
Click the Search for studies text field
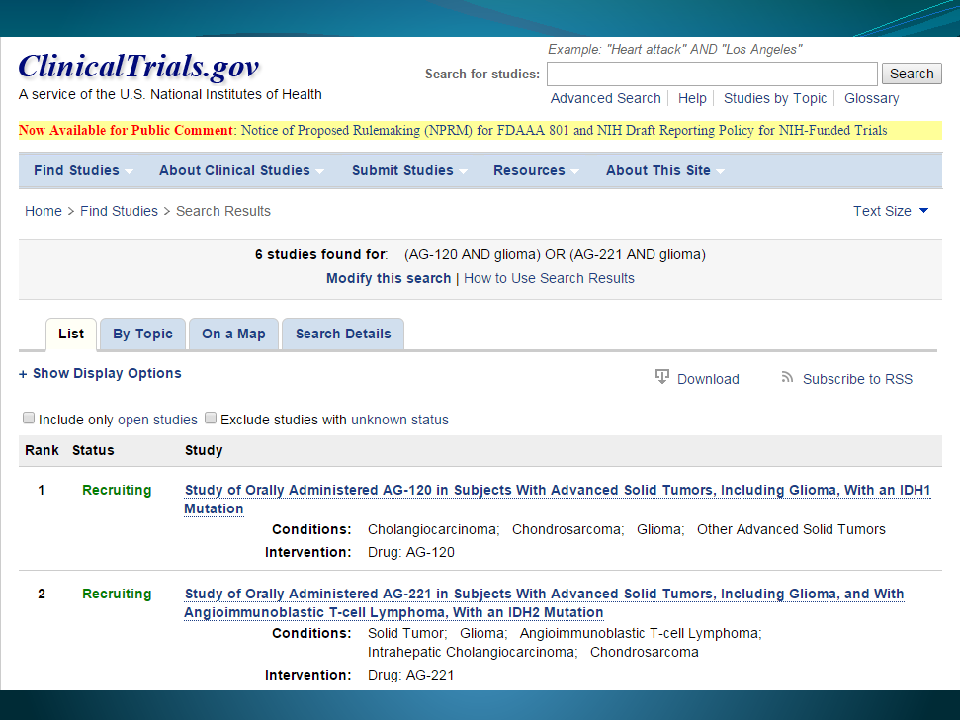[x=712, y=74]
